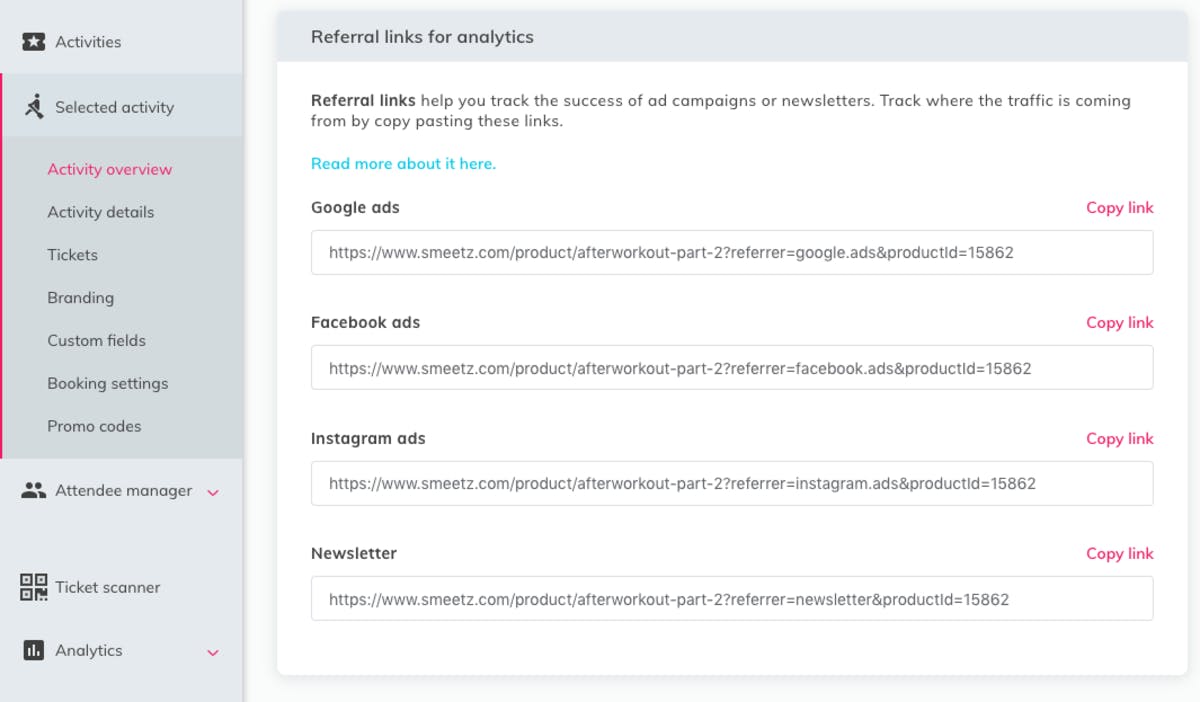Image resolution: width=1200 pixels, height=702 pixels.
Task: Open the Tickets section
Action: pyautogui.click(x=73, y=255)
